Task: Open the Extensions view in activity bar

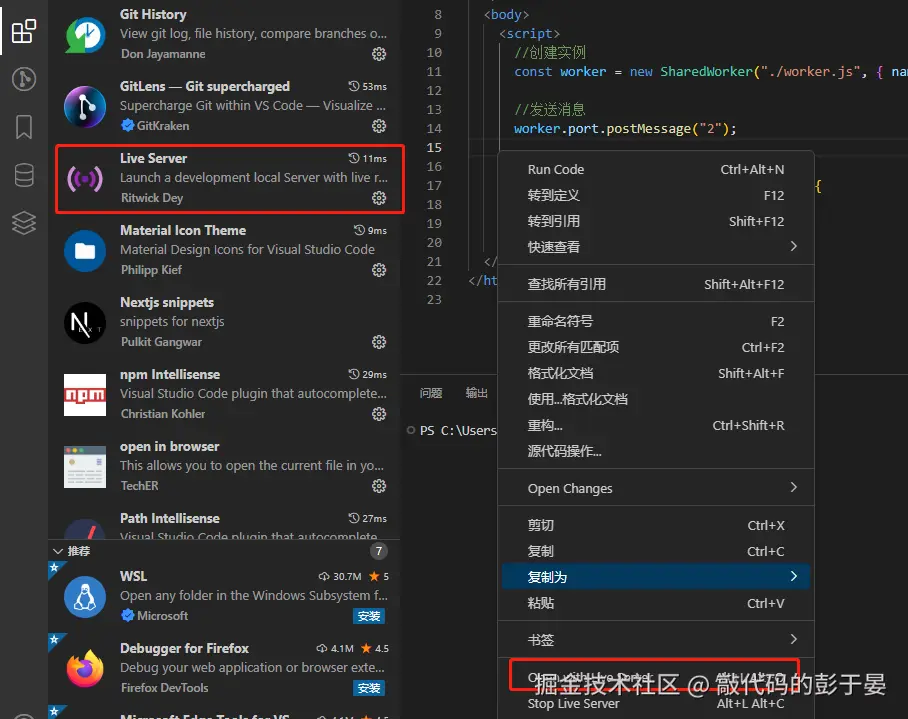Action: click(x=24, y=31)
